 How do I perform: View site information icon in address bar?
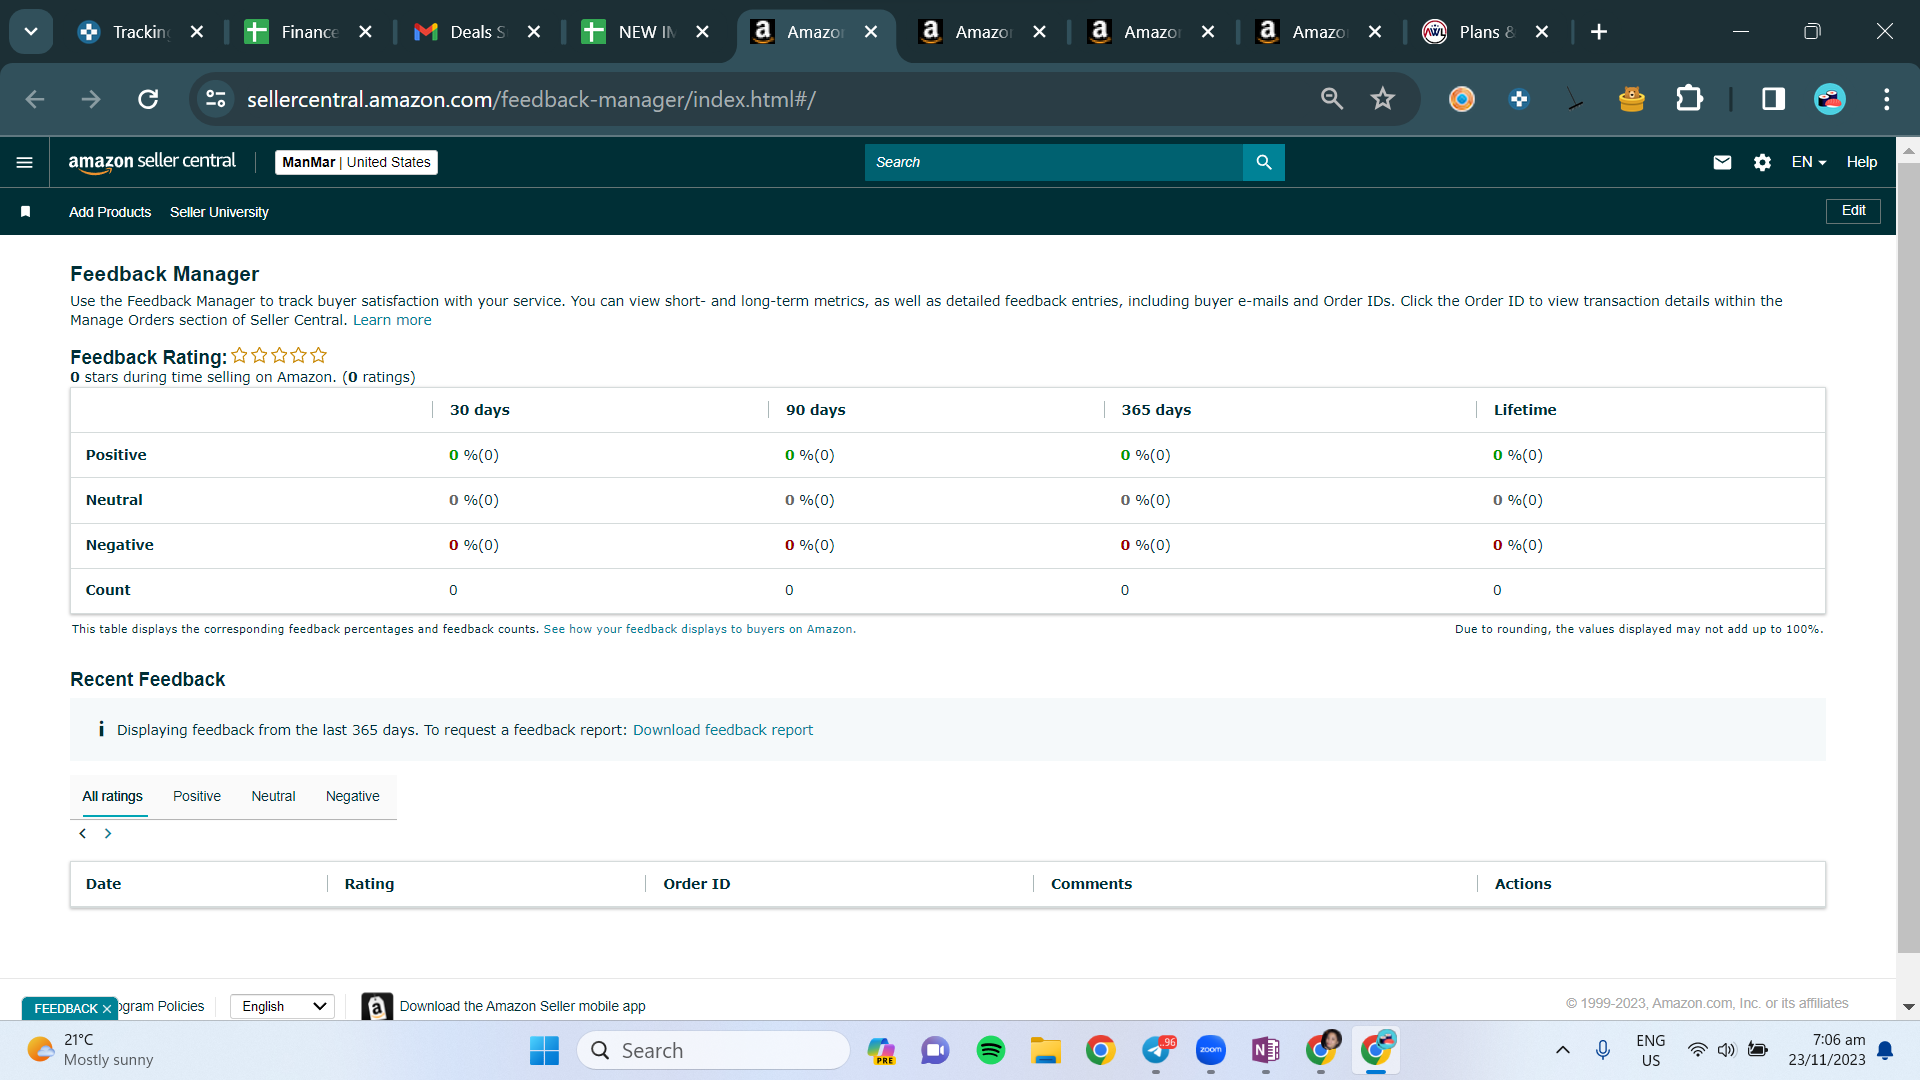216,99
